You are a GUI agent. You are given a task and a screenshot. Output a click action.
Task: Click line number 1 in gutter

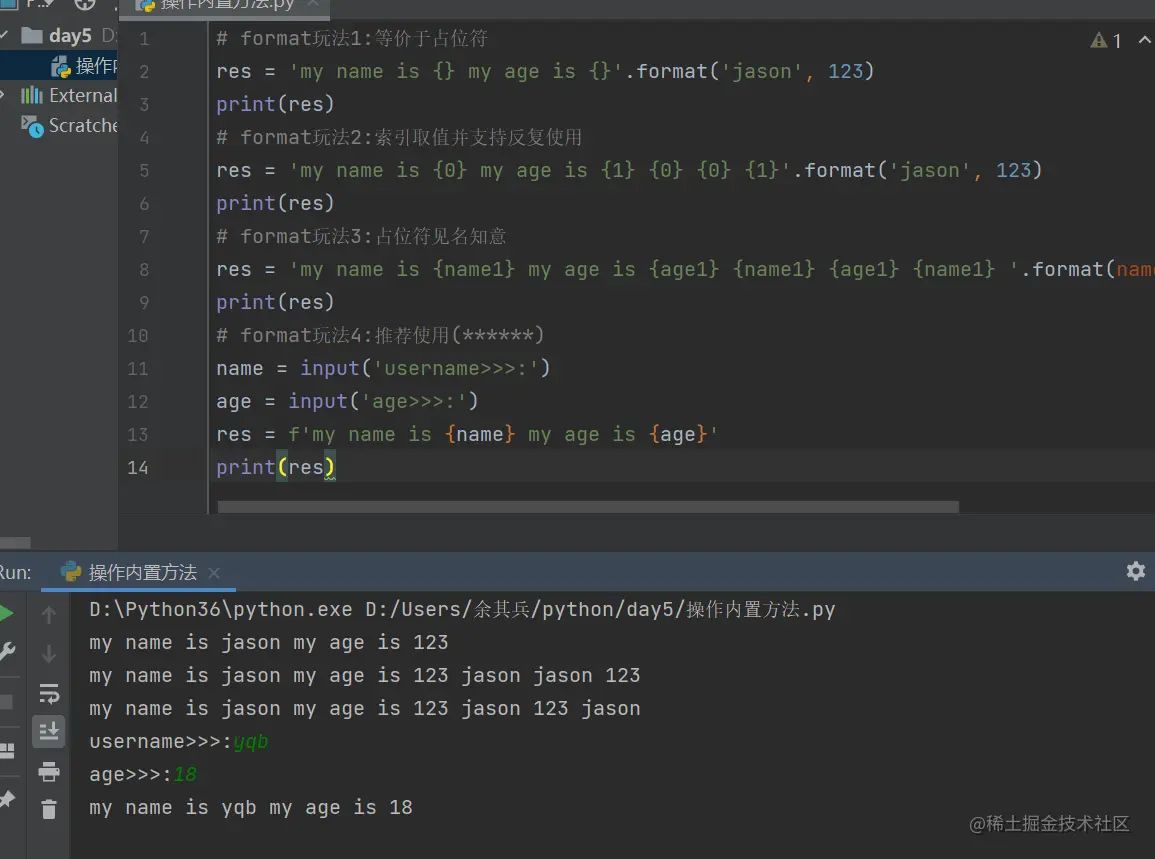click(x=144, y=39)
